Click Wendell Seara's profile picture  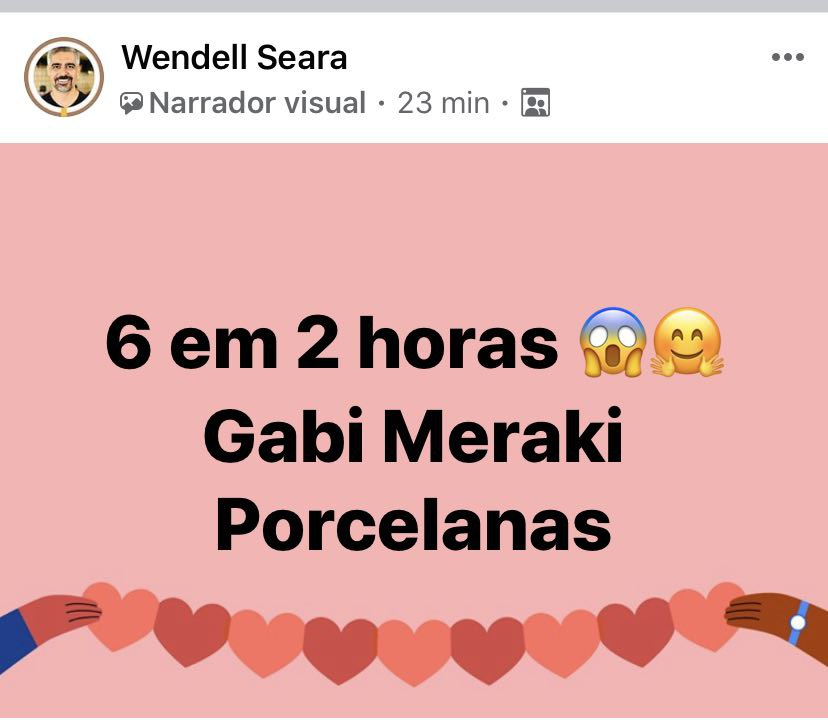[64, 77]
